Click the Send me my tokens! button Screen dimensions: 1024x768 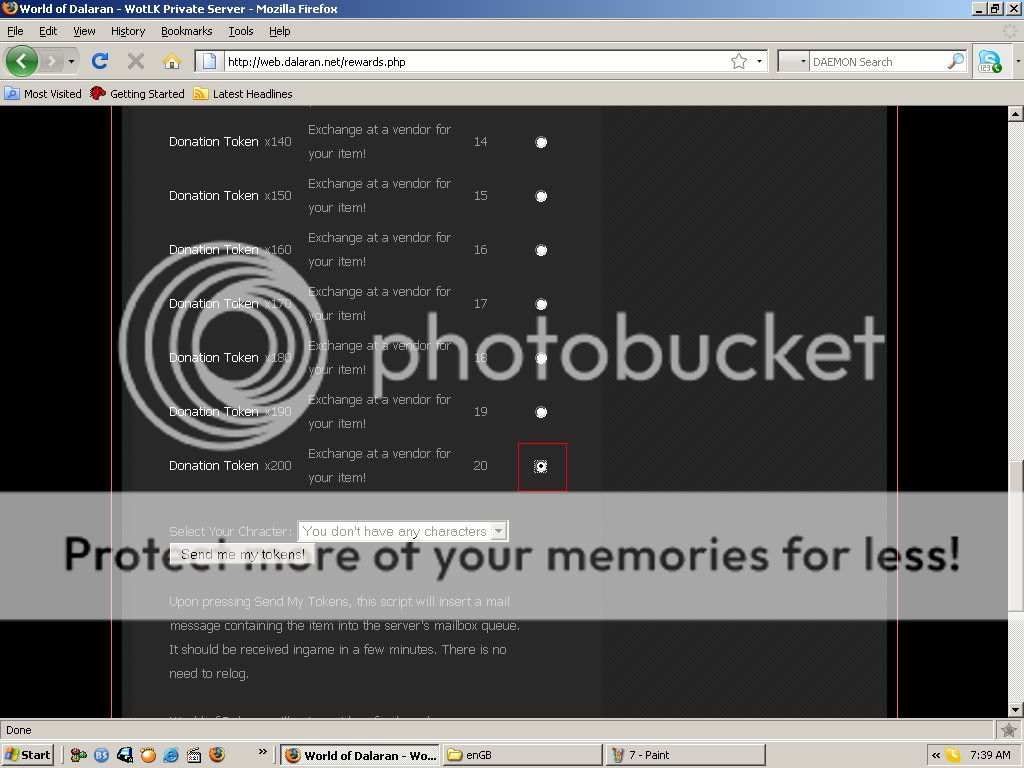click(242, 554)
